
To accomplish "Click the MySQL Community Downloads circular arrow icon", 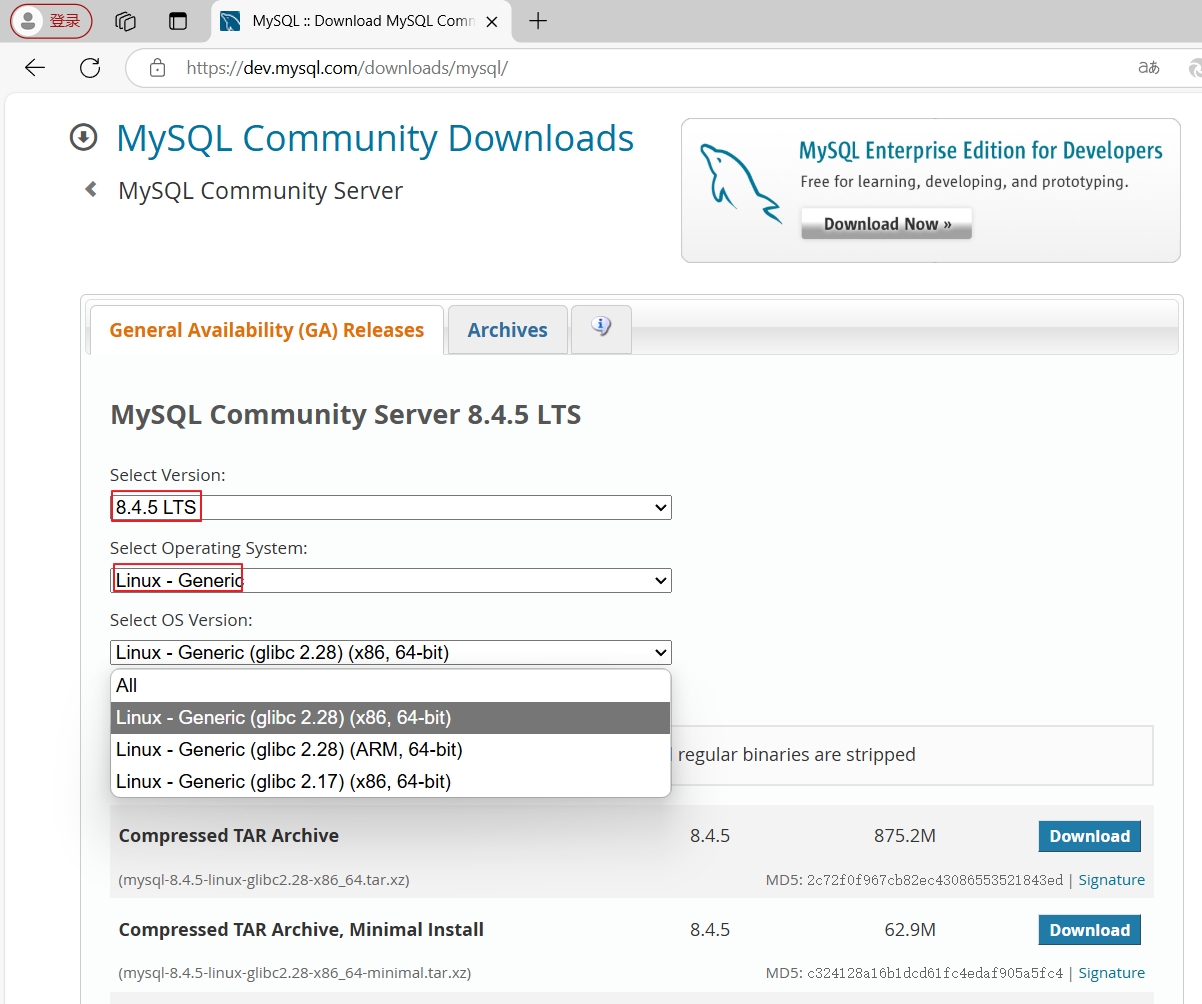I will click(83, 138).
